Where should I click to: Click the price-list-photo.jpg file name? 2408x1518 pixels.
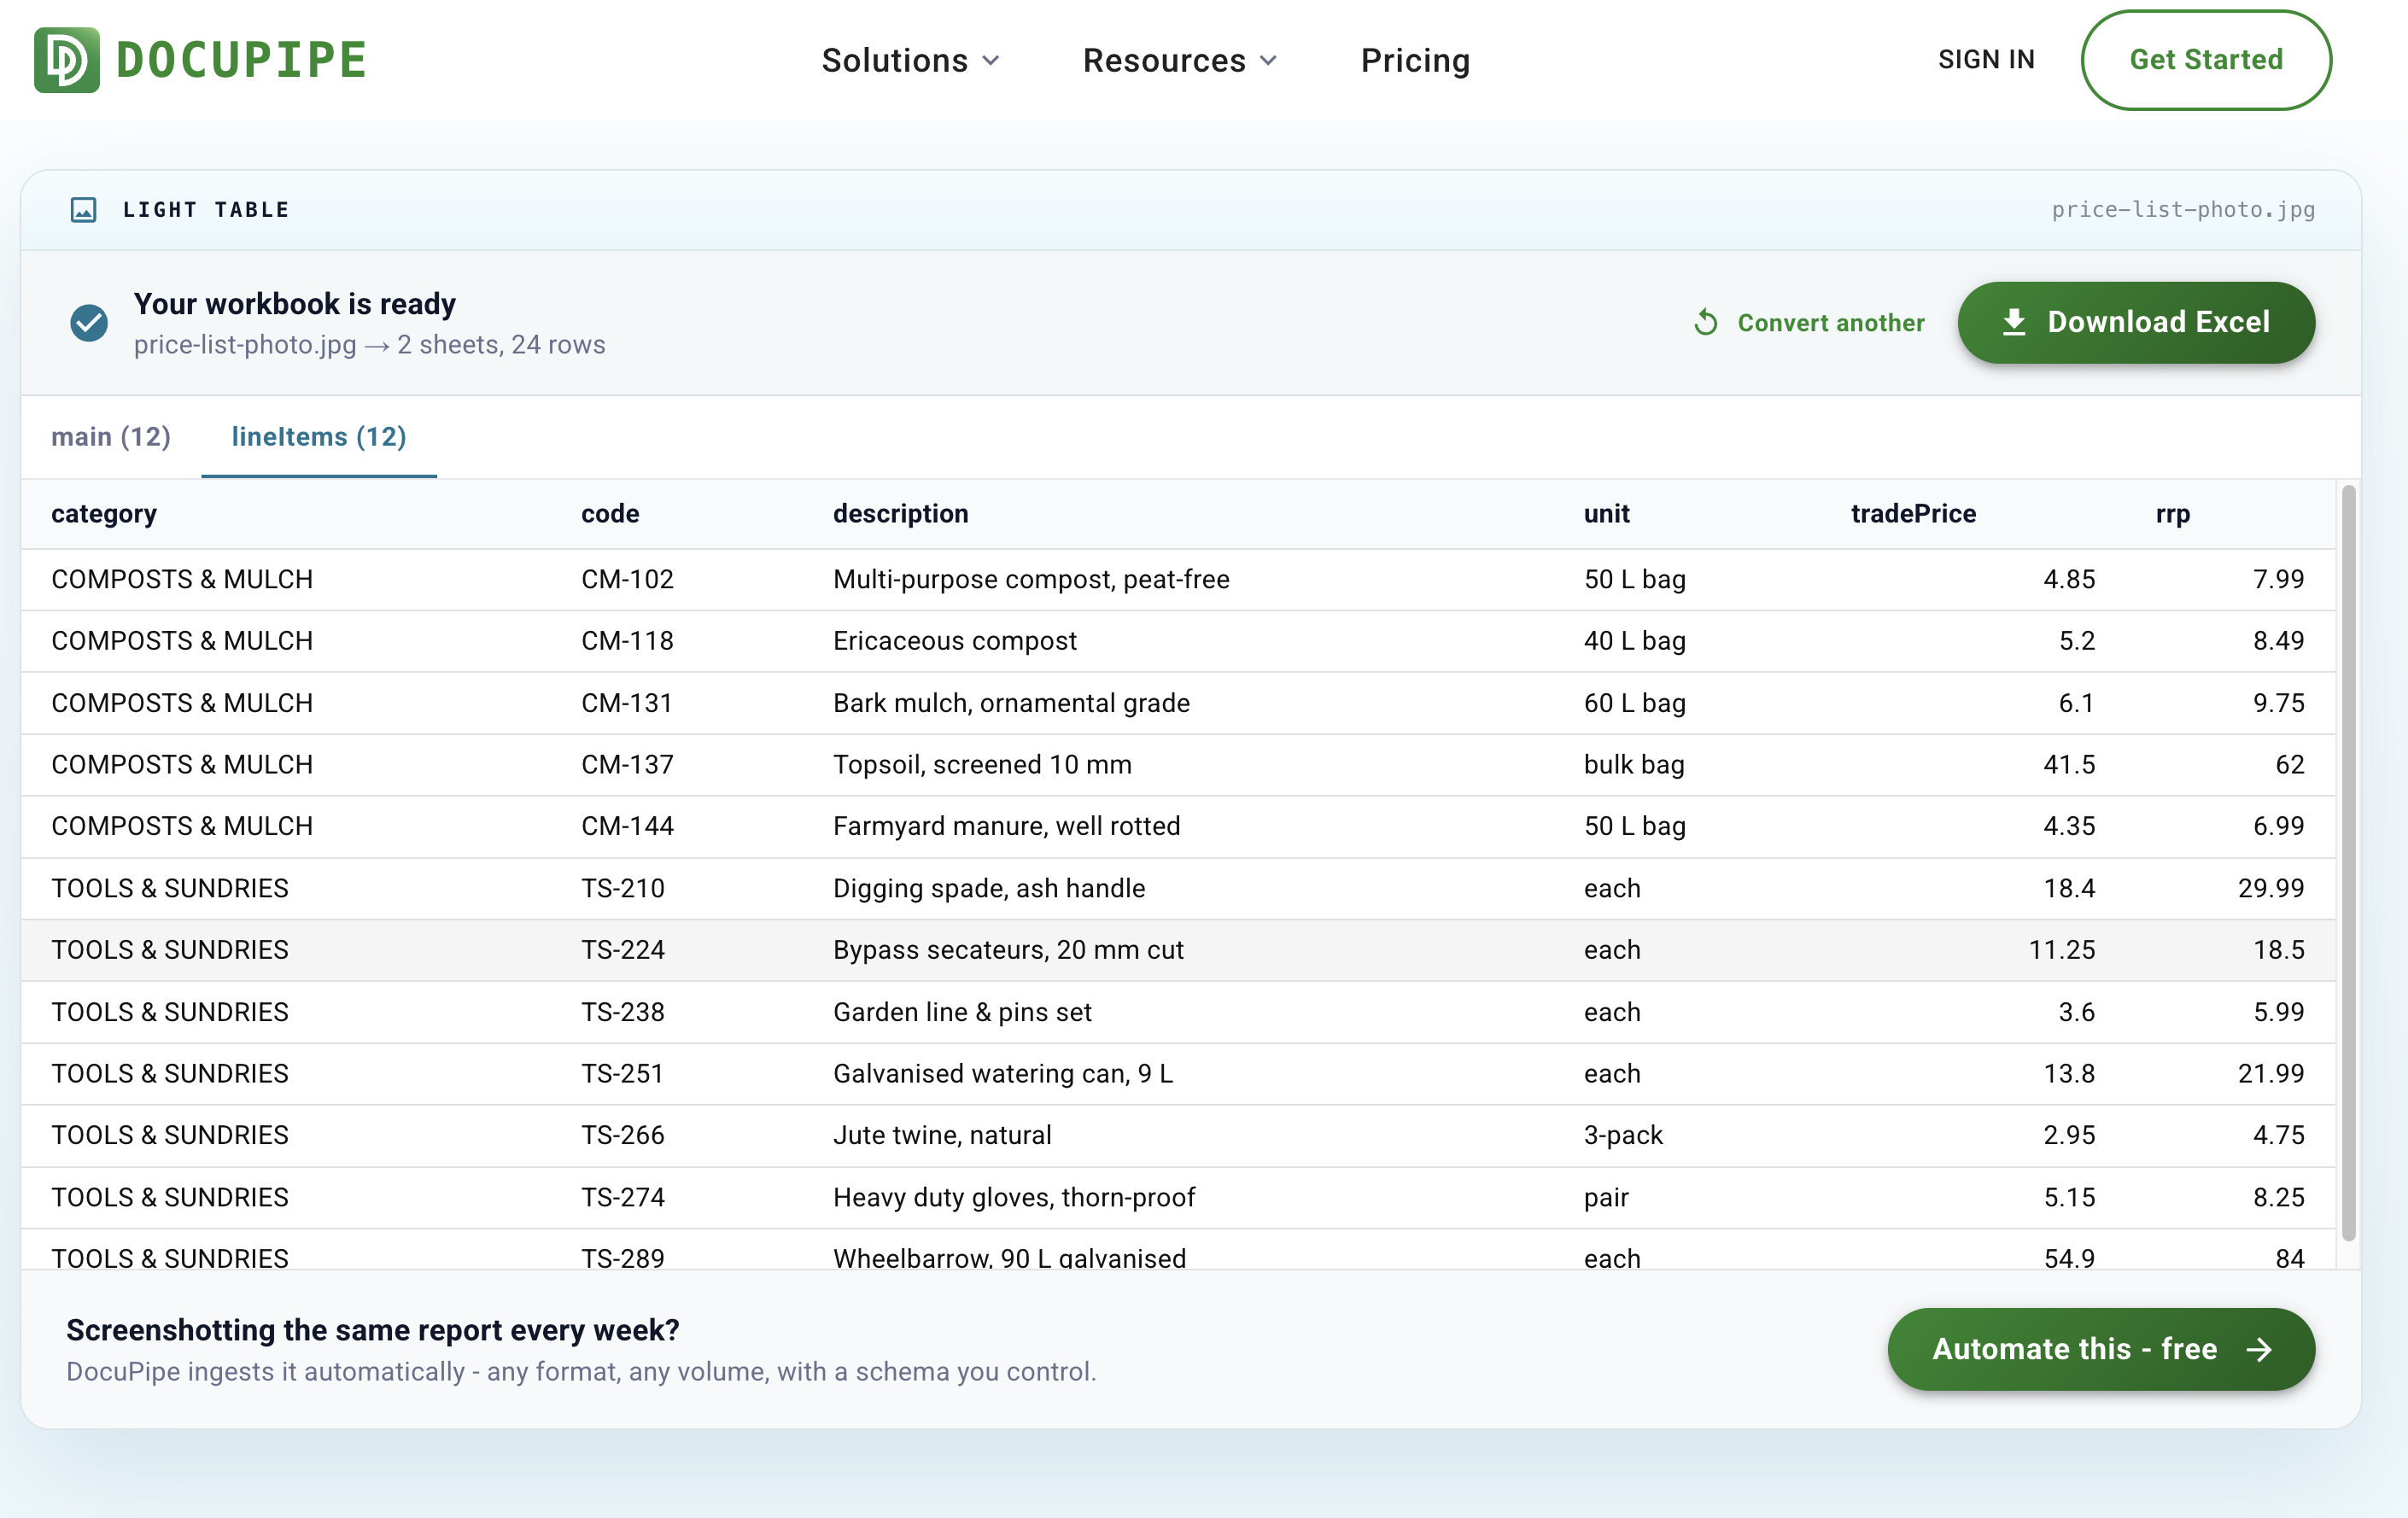[2183, 209]
